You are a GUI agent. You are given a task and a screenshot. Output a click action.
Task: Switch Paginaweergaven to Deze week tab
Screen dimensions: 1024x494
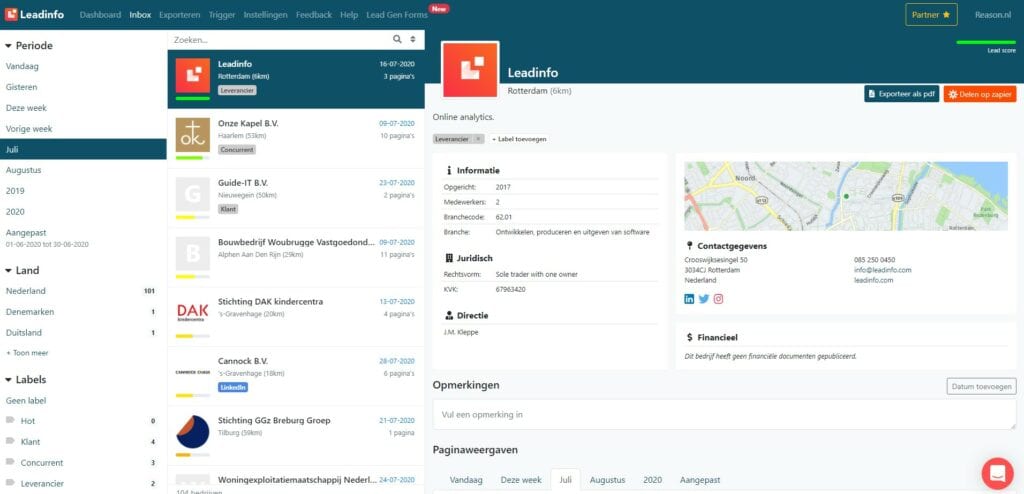pos(521,480)
